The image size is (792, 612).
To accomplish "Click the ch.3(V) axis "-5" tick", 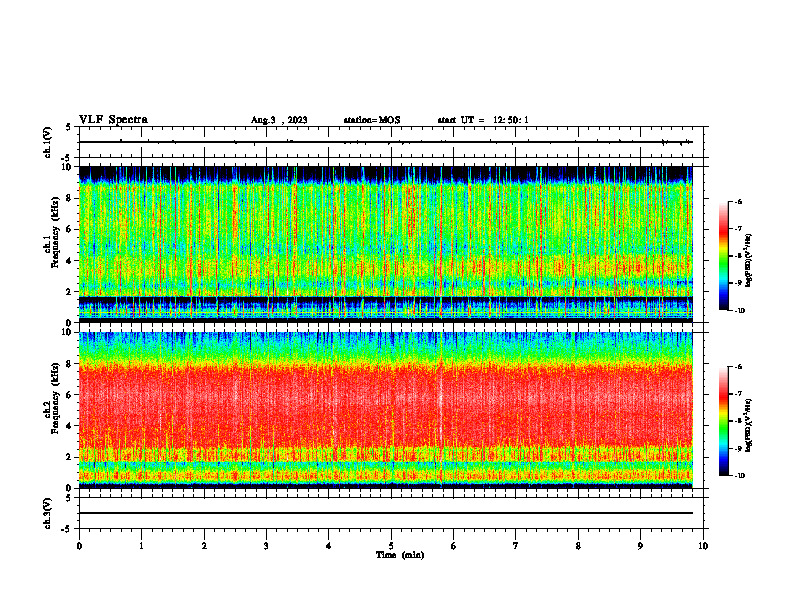I will tap(66, 529).
